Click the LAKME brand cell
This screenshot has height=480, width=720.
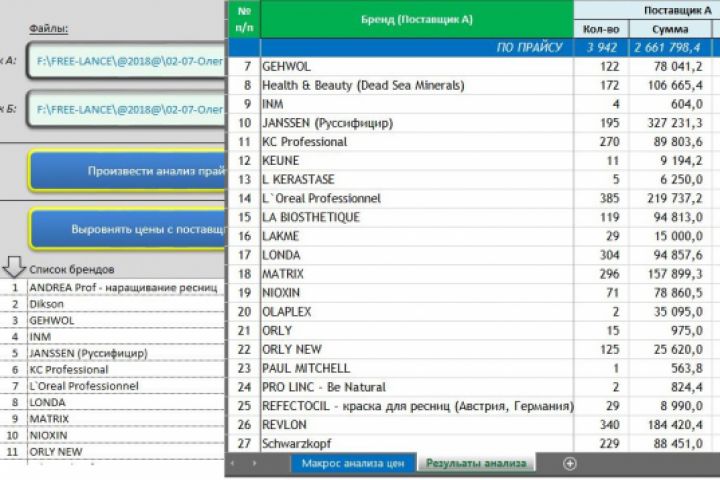pyautogui.click(x=417, y=236)
